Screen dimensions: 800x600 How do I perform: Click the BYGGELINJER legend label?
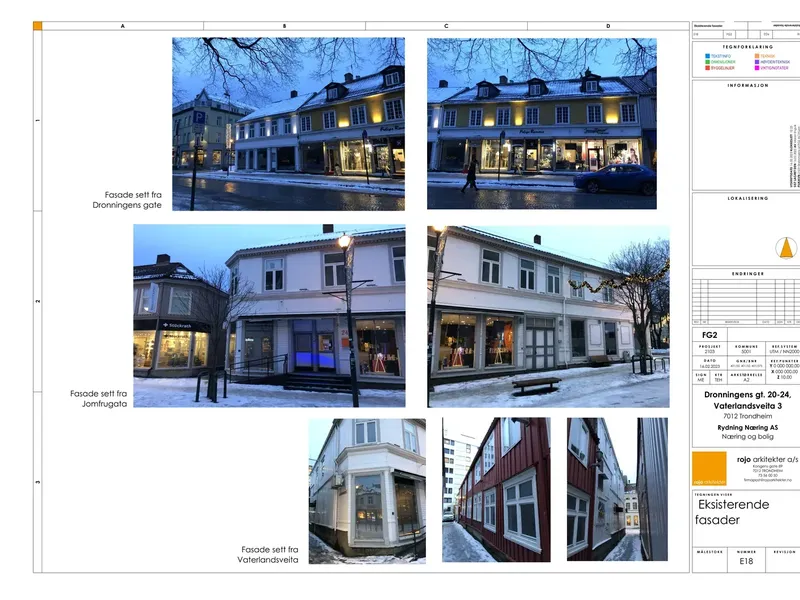pyautogui.click(x=723, y=68)
